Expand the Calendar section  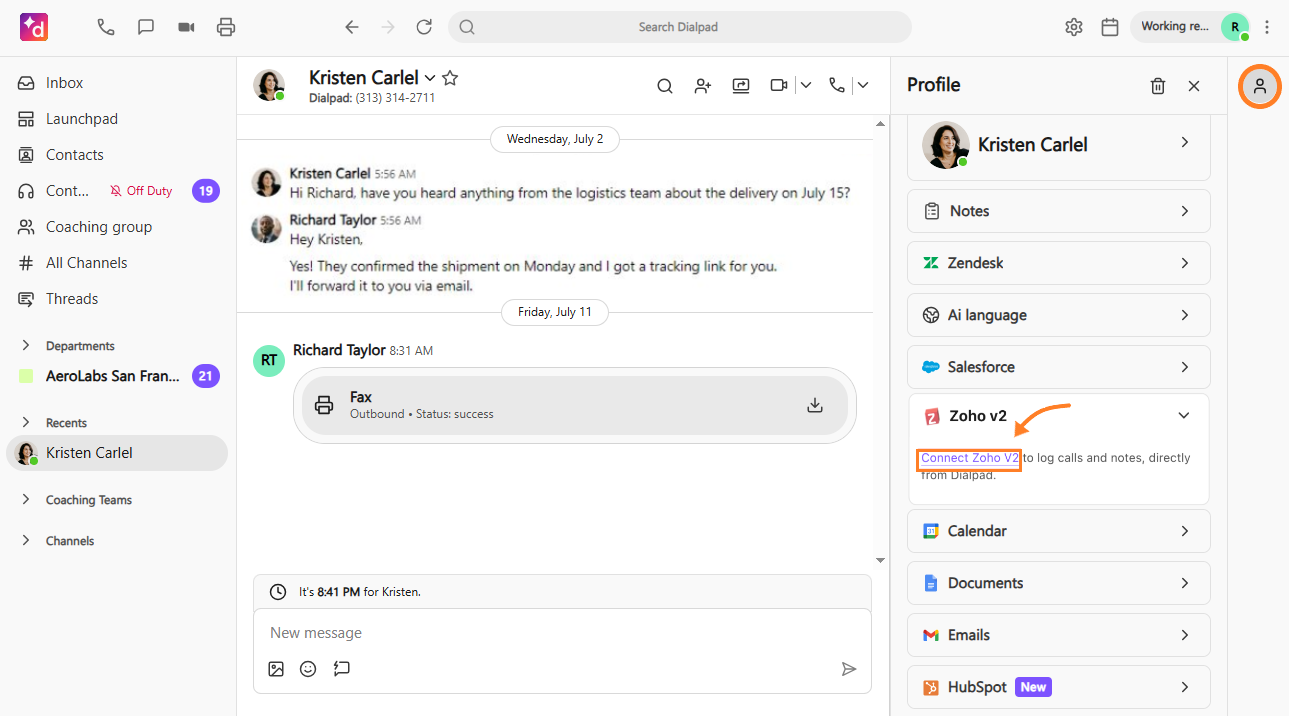click(1059, 531)
